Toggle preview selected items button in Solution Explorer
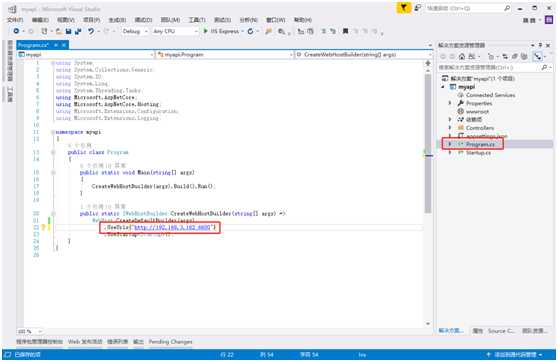The image size is (558, 362). (537, 56)
